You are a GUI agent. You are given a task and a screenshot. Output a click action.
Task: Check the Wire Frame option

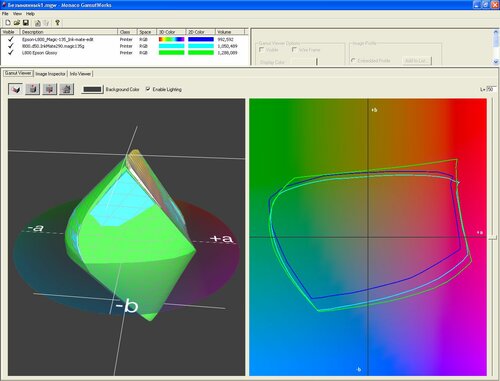(x=294, y=49)
